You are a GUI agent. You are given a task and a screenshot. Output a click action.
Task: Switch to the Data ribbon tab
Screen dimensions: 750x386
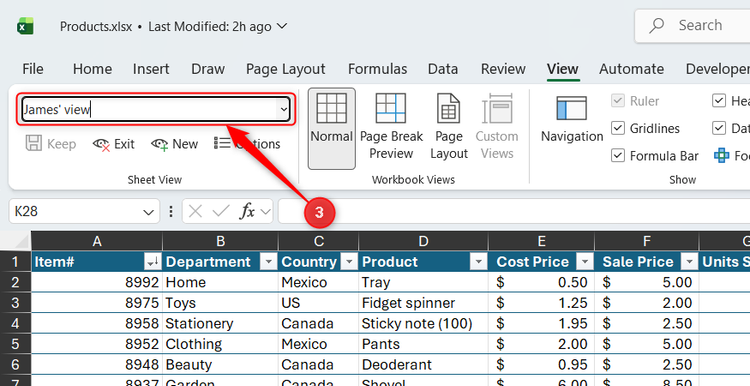click(x=443, y=69)
